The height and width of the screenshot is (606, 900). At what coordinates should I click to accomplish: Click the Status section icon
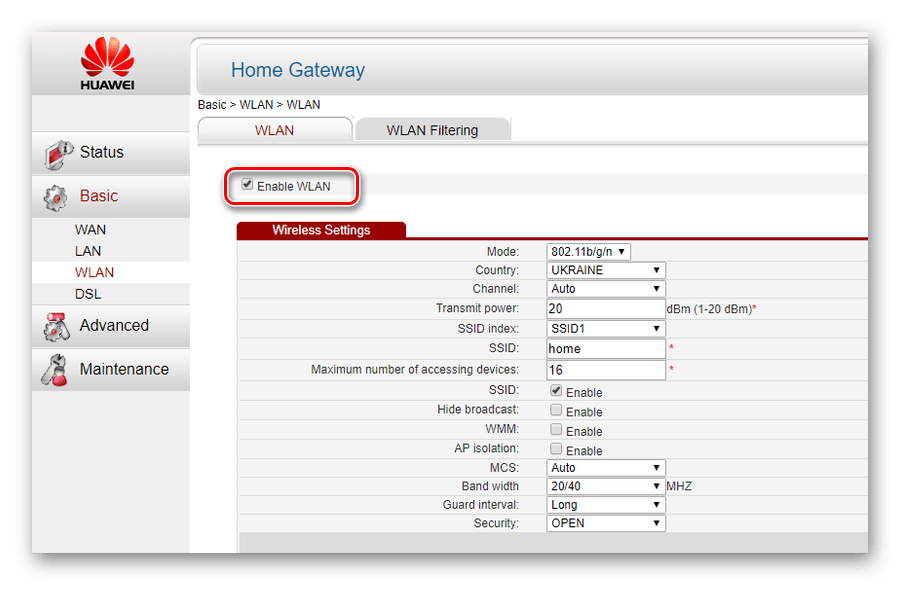pyautogui.click(x=59, y=154)
